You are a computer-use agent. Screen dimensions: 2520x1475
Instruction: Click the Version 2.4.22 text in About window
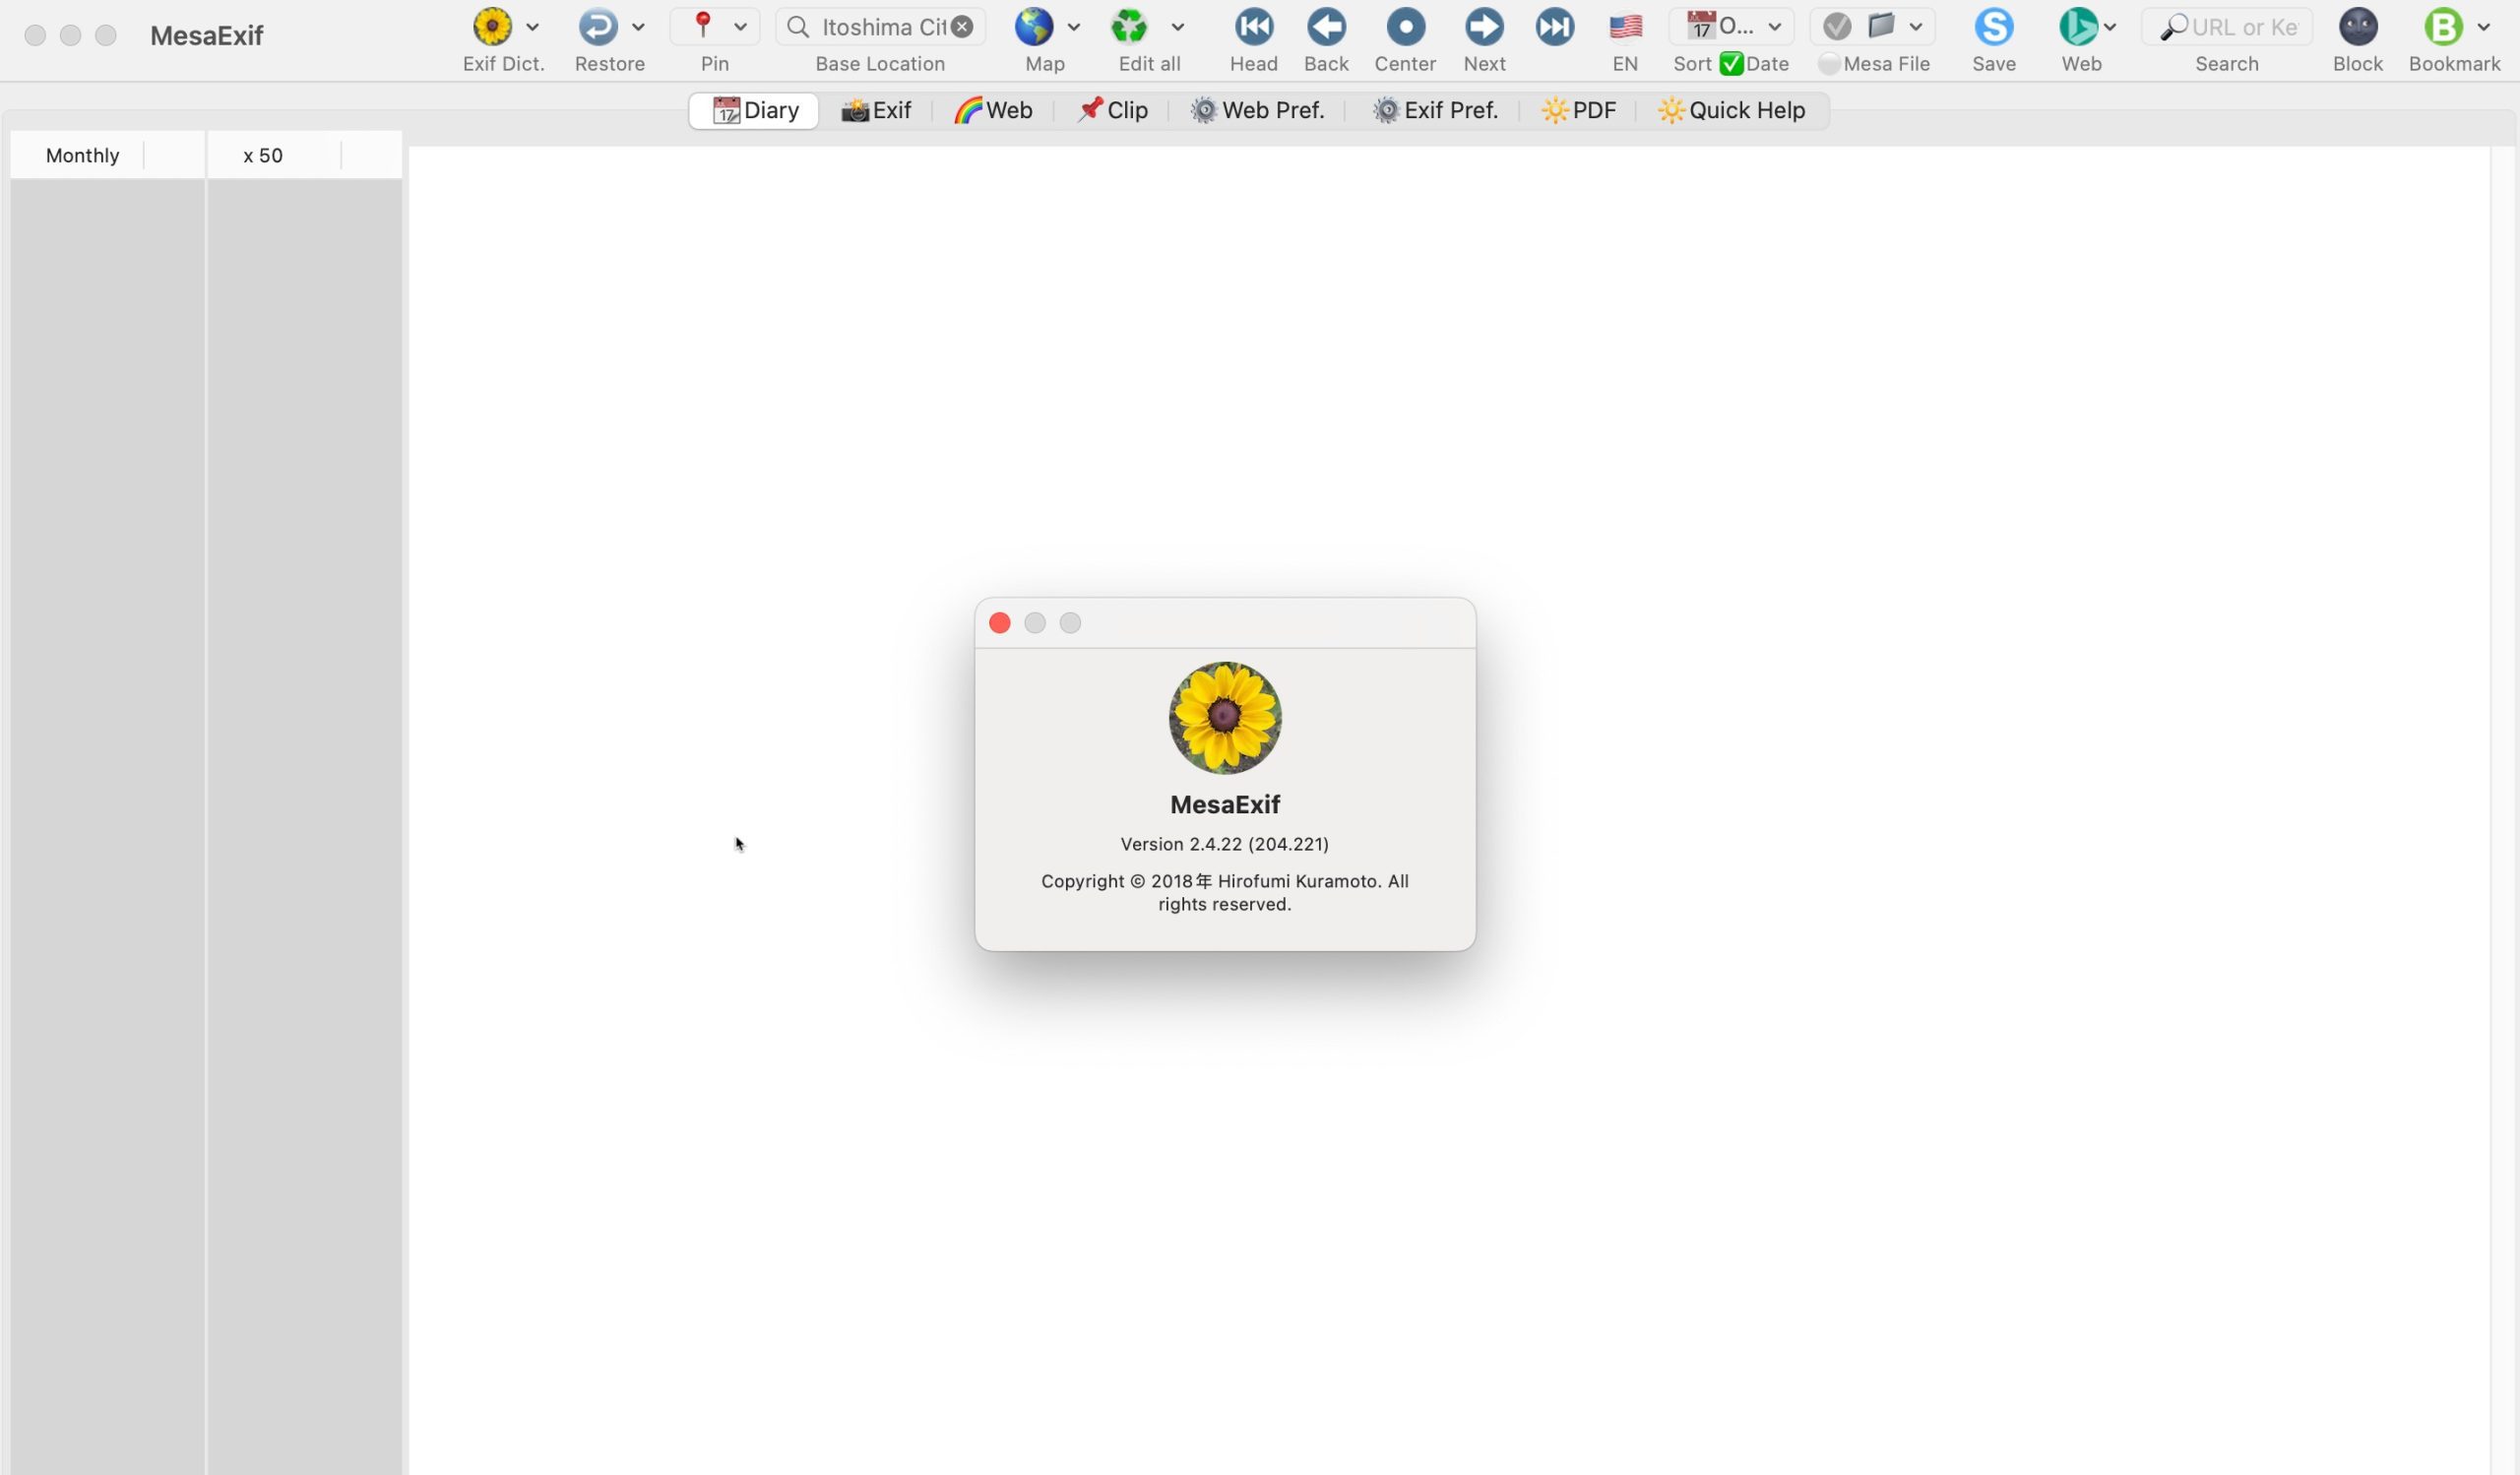[x=1224, y=844]
